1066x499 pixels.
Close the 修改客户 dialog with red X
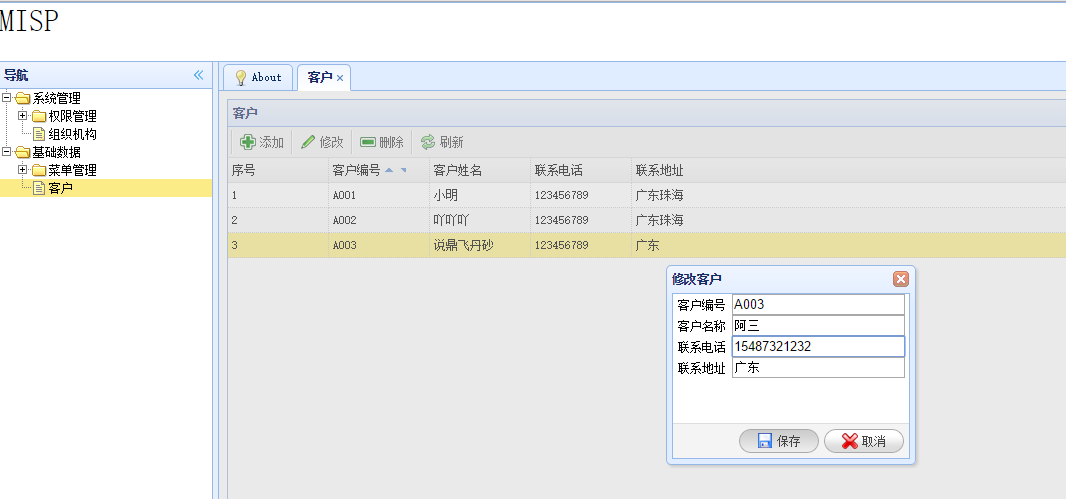(901, 279)
